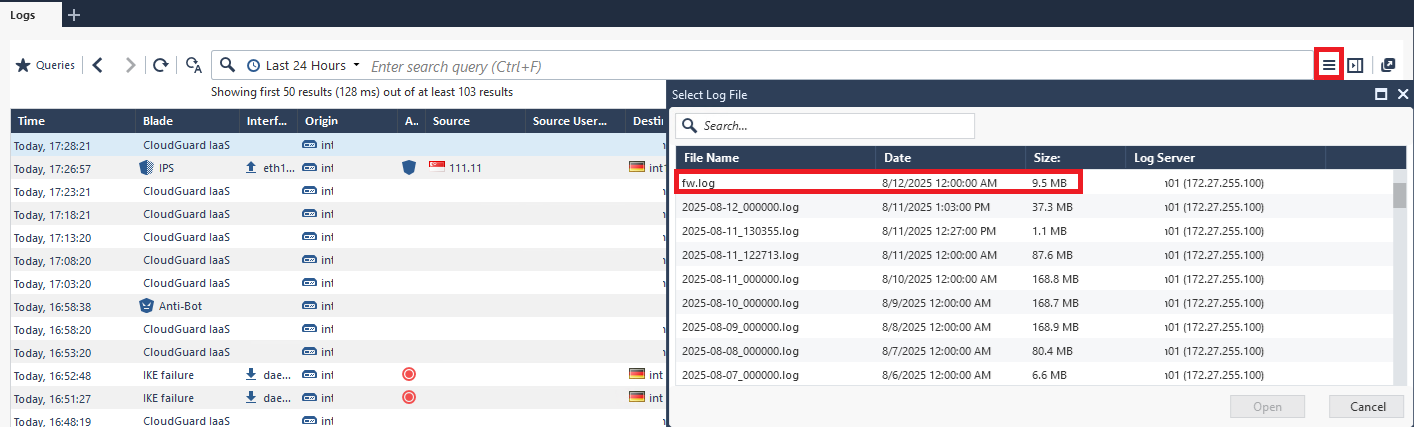Image resolution: width=1414 pixels, height=427 pixels.
Task: Click the eth1 upload arrow icon
Action: 251,168
